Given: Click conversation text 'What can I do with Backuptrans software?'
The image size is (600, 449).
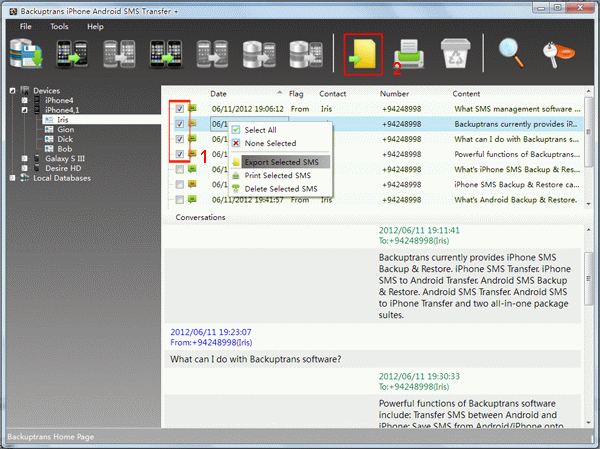Looking at the screenshot, I should (256, 359).
